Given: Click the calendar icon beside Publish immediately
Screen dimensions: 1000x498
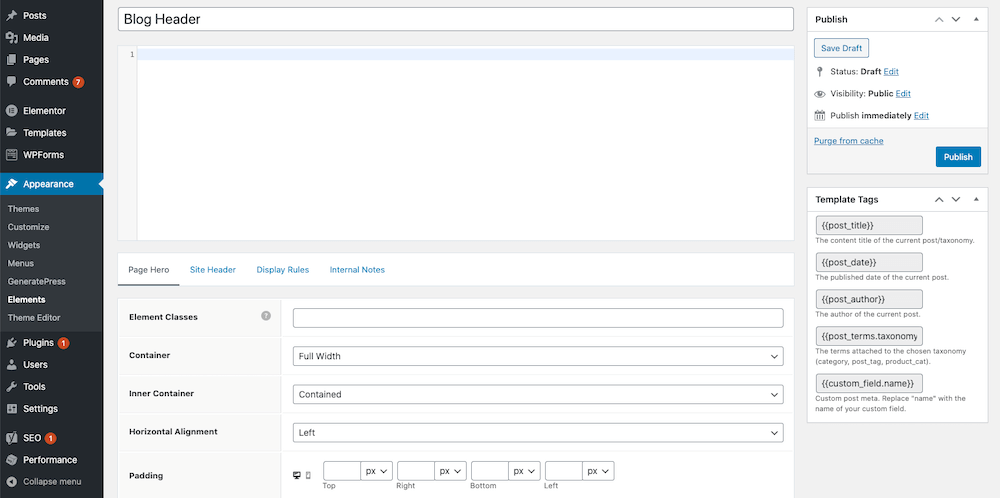Looking at the screenshot, I should point(820,115).
